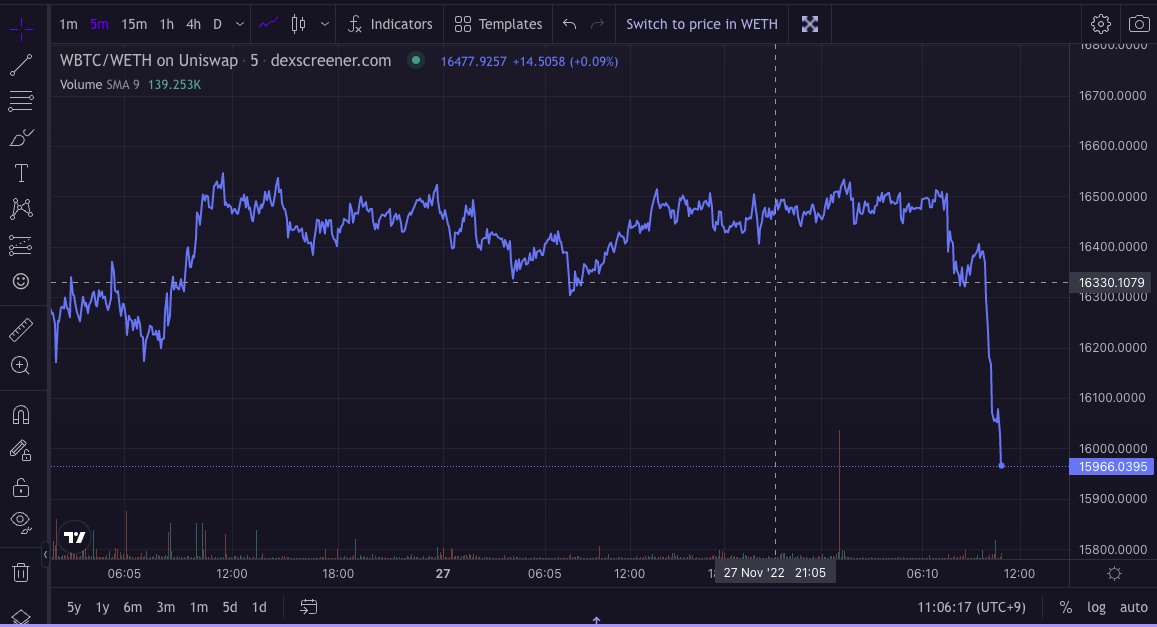This screenshot has height=627, width=1157.
Task: Open the emoji icons tool
Action: pos(21,281)
